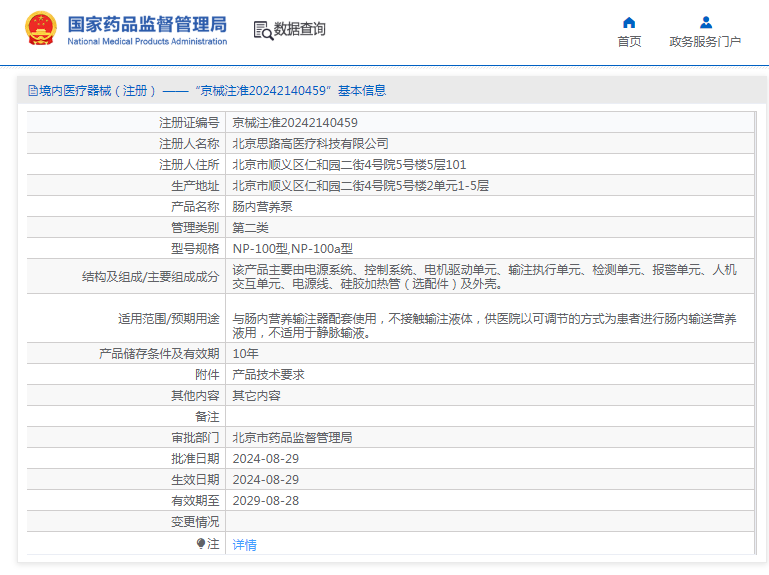
Task: Open the 详情 link
Action: pos(244,545)
